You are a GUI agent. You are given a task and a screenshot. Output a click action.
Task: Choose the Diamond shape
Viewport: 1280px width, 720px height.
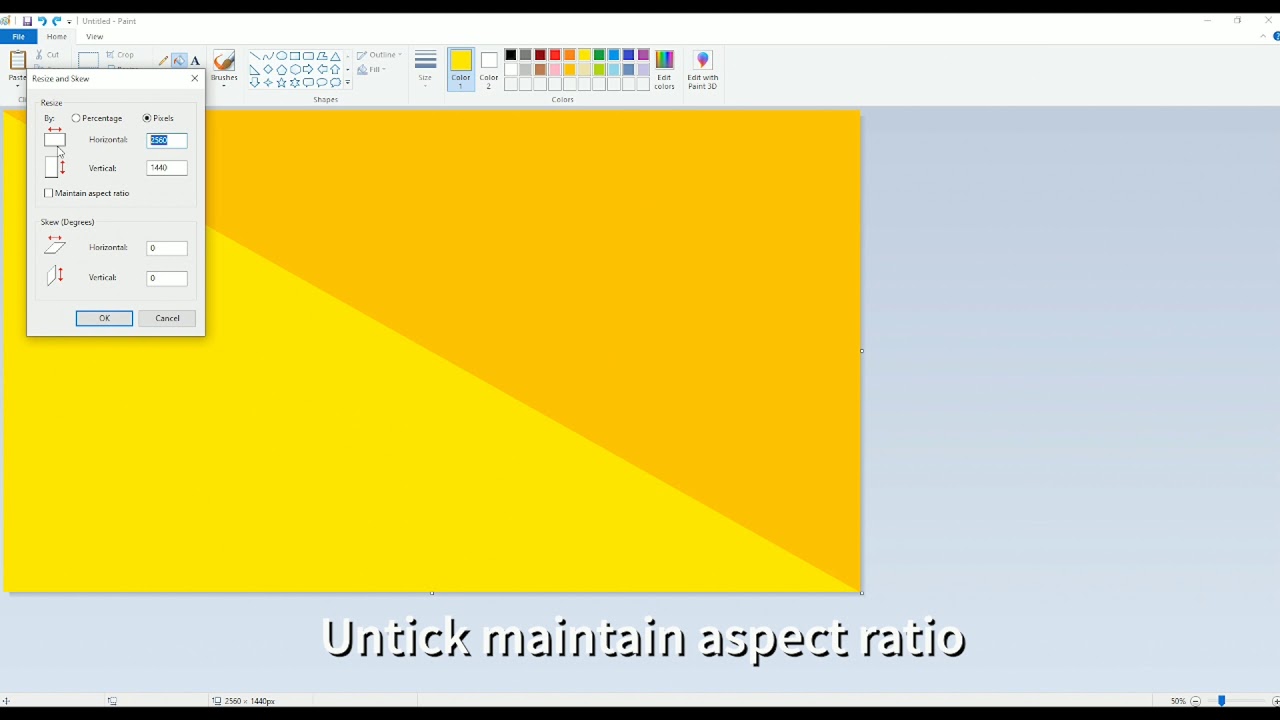pyautogui.click(x=268, y=69)
